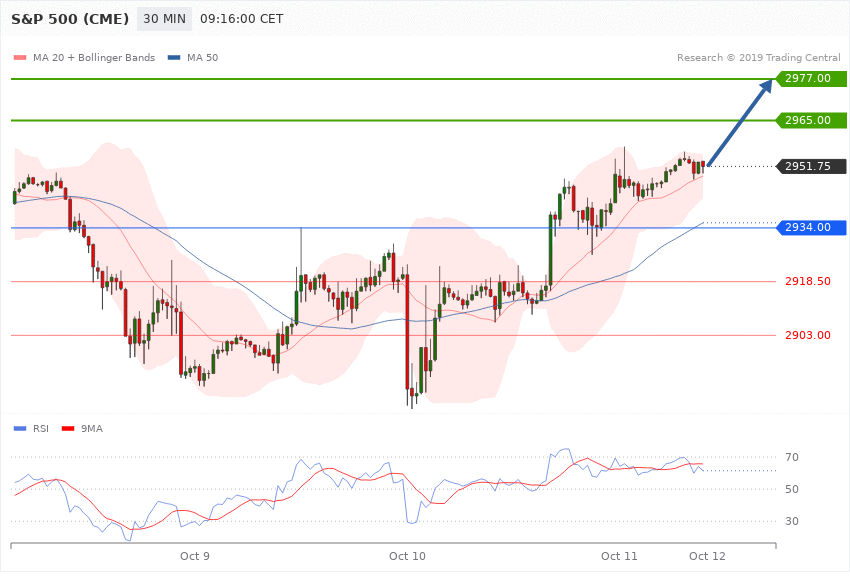
Task: Click the MA 50 blue legend swatch
Action: tap(174, 57)
